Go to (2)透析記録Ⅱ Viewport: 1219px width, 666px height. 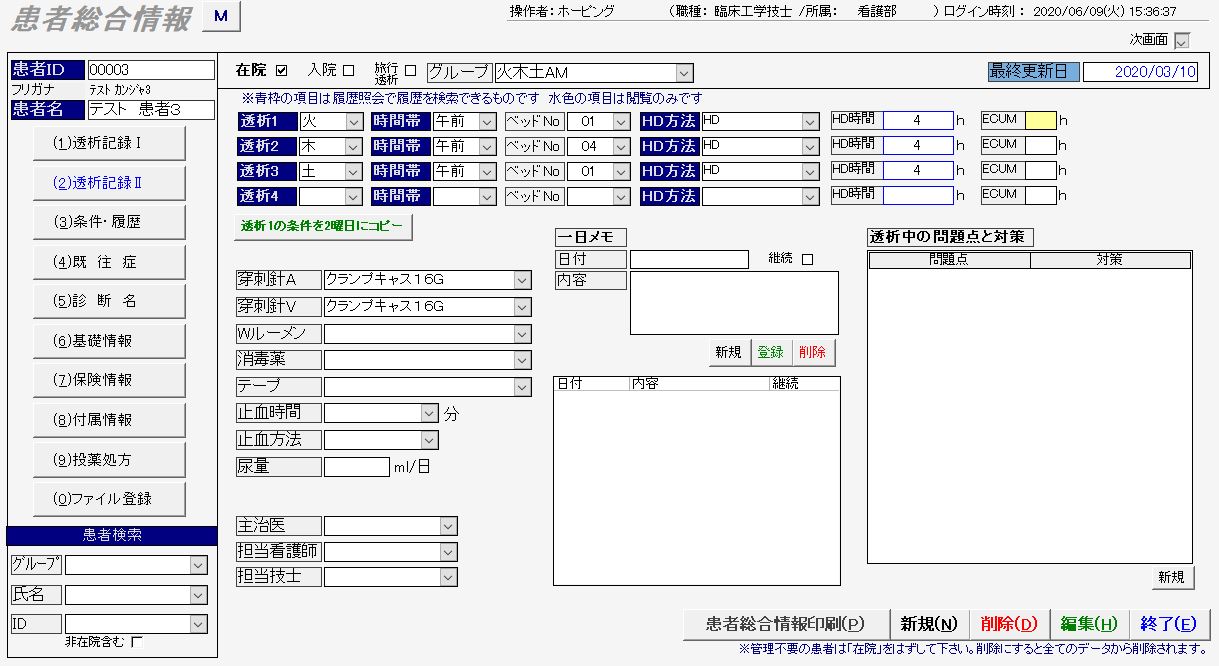pyautogui.click(x=109, y=183)
